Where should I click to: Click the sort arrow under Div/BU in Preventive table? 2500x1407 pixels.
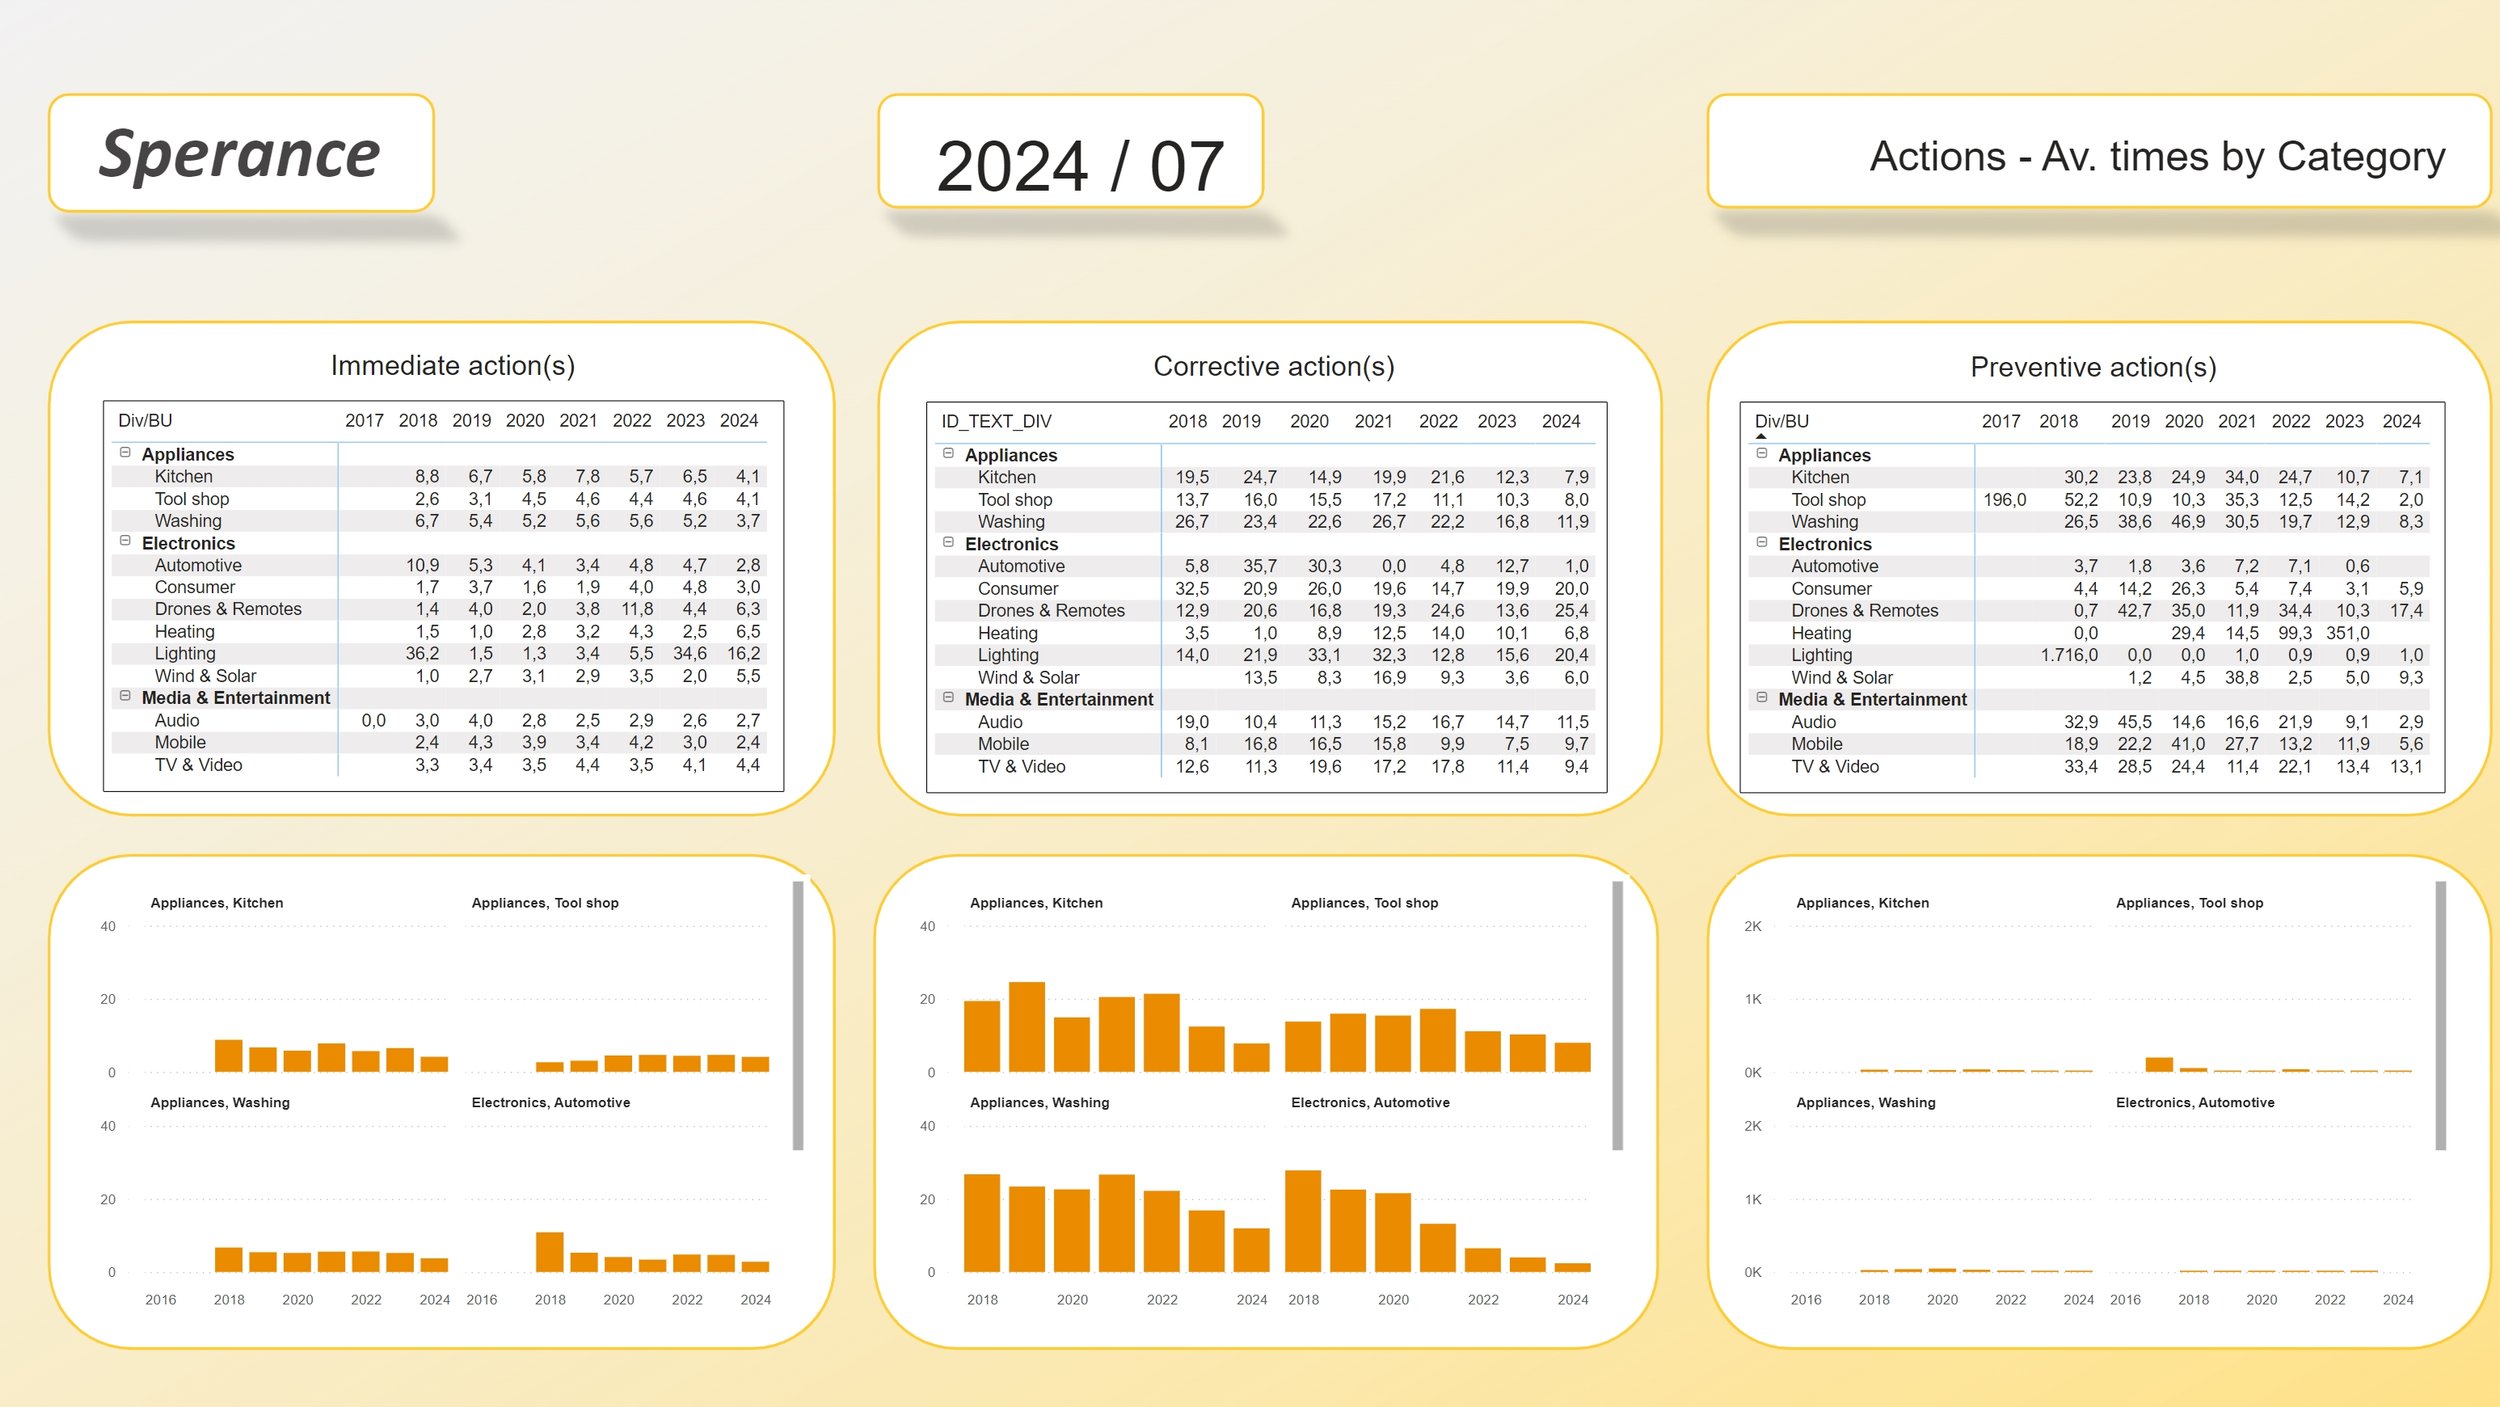tap(1761, 437)
